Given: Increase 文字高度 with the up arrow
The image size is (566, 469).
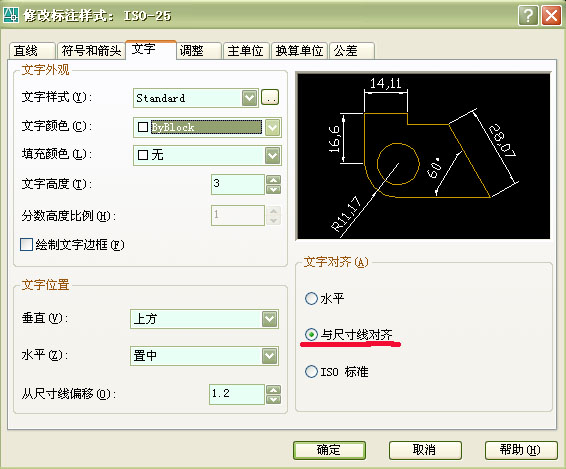Looking at the screenshot, I should point(273,180).
